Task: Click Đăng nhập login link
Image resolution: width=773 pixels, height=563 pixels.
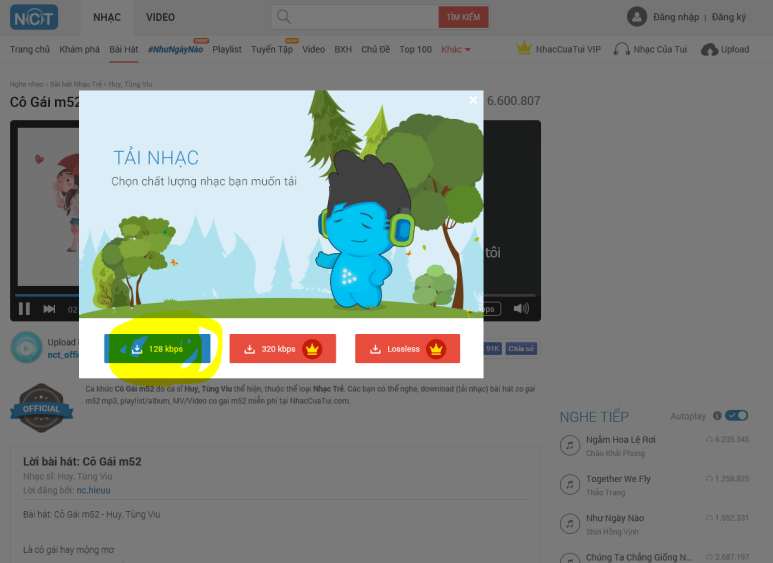Action: (676, 17)
